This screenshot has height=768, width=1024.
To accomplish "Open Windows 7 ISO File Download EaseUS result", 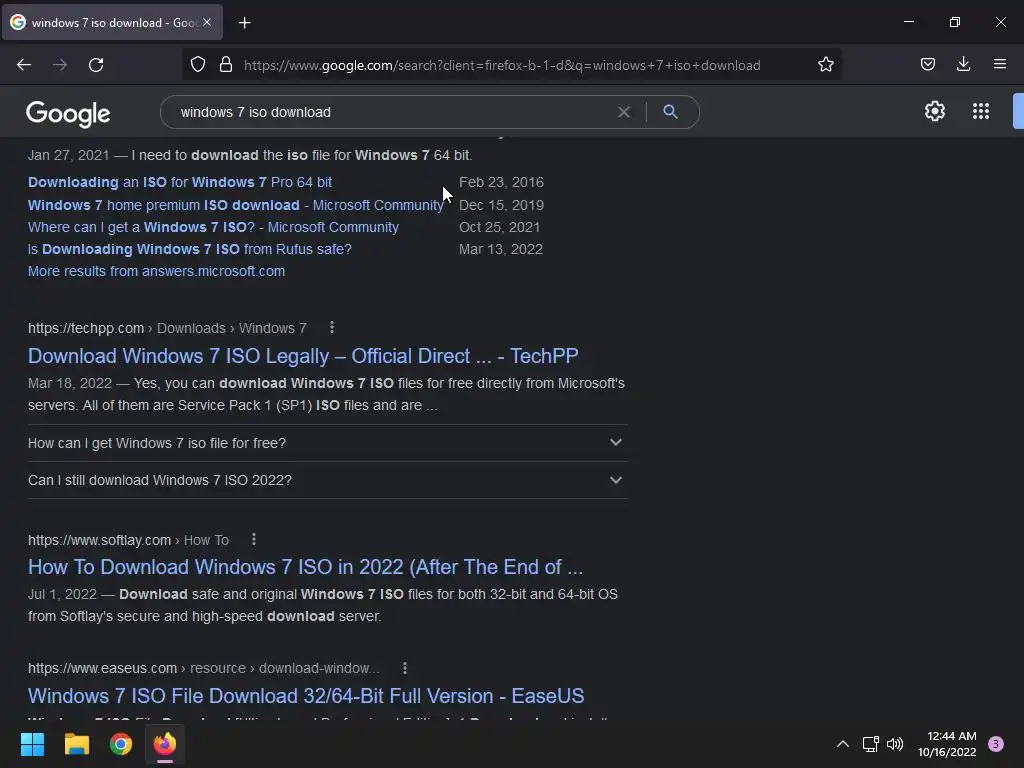I will point(306,696).
